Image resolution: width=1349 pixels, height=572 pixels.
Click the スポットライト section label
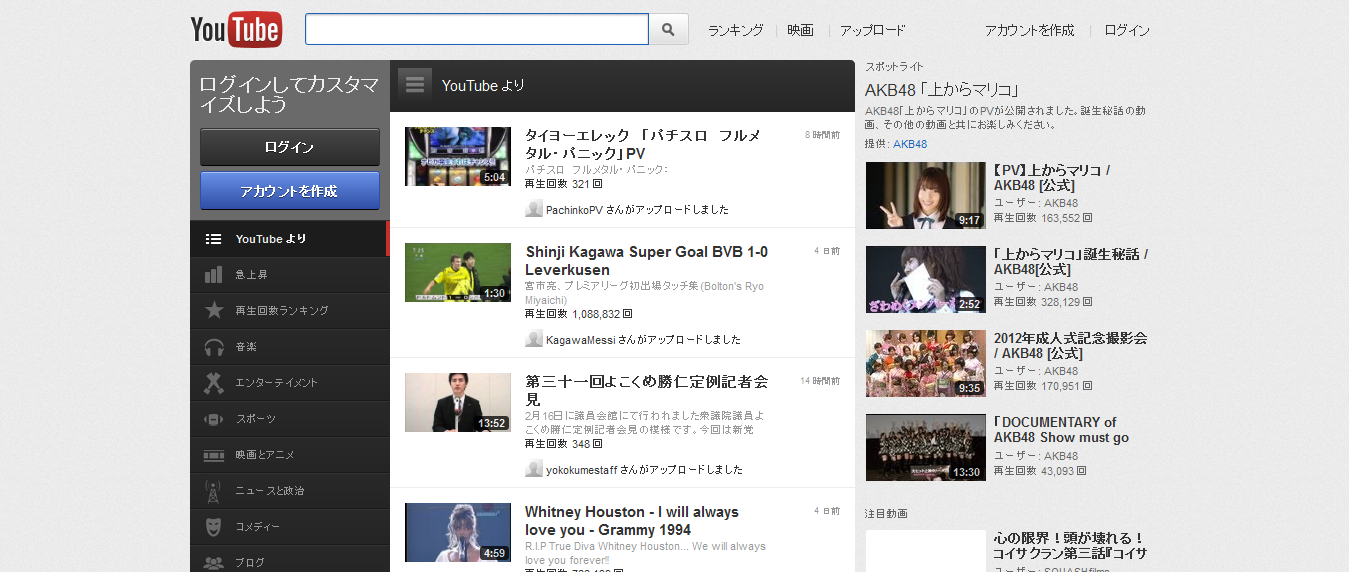[x=894, y=66]
